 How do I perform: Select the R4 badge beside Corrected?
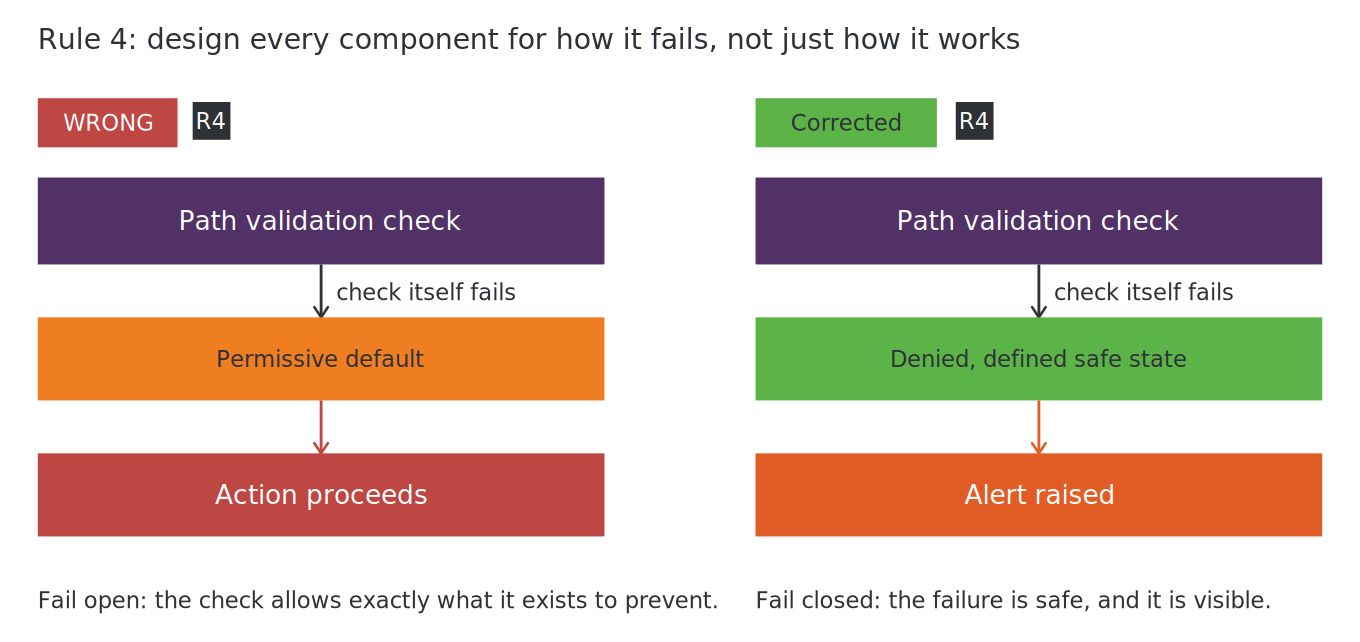click(974, 121)
